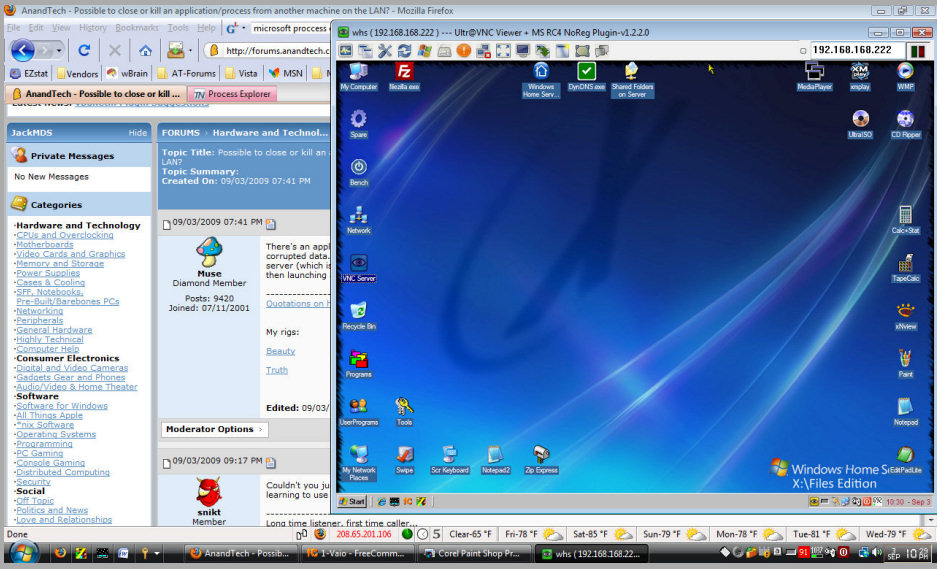Click the VNC viewer IP address field
This screenshot has height=569, width=937.
[x=857, y=50]
